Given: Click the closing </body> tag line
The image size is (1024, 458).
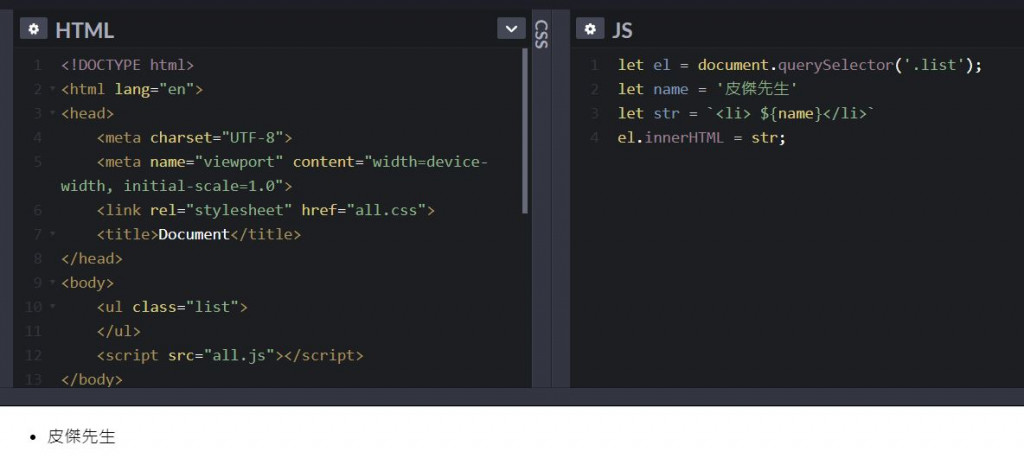Looking at the screenshot, I should click(x=91, y=380).
